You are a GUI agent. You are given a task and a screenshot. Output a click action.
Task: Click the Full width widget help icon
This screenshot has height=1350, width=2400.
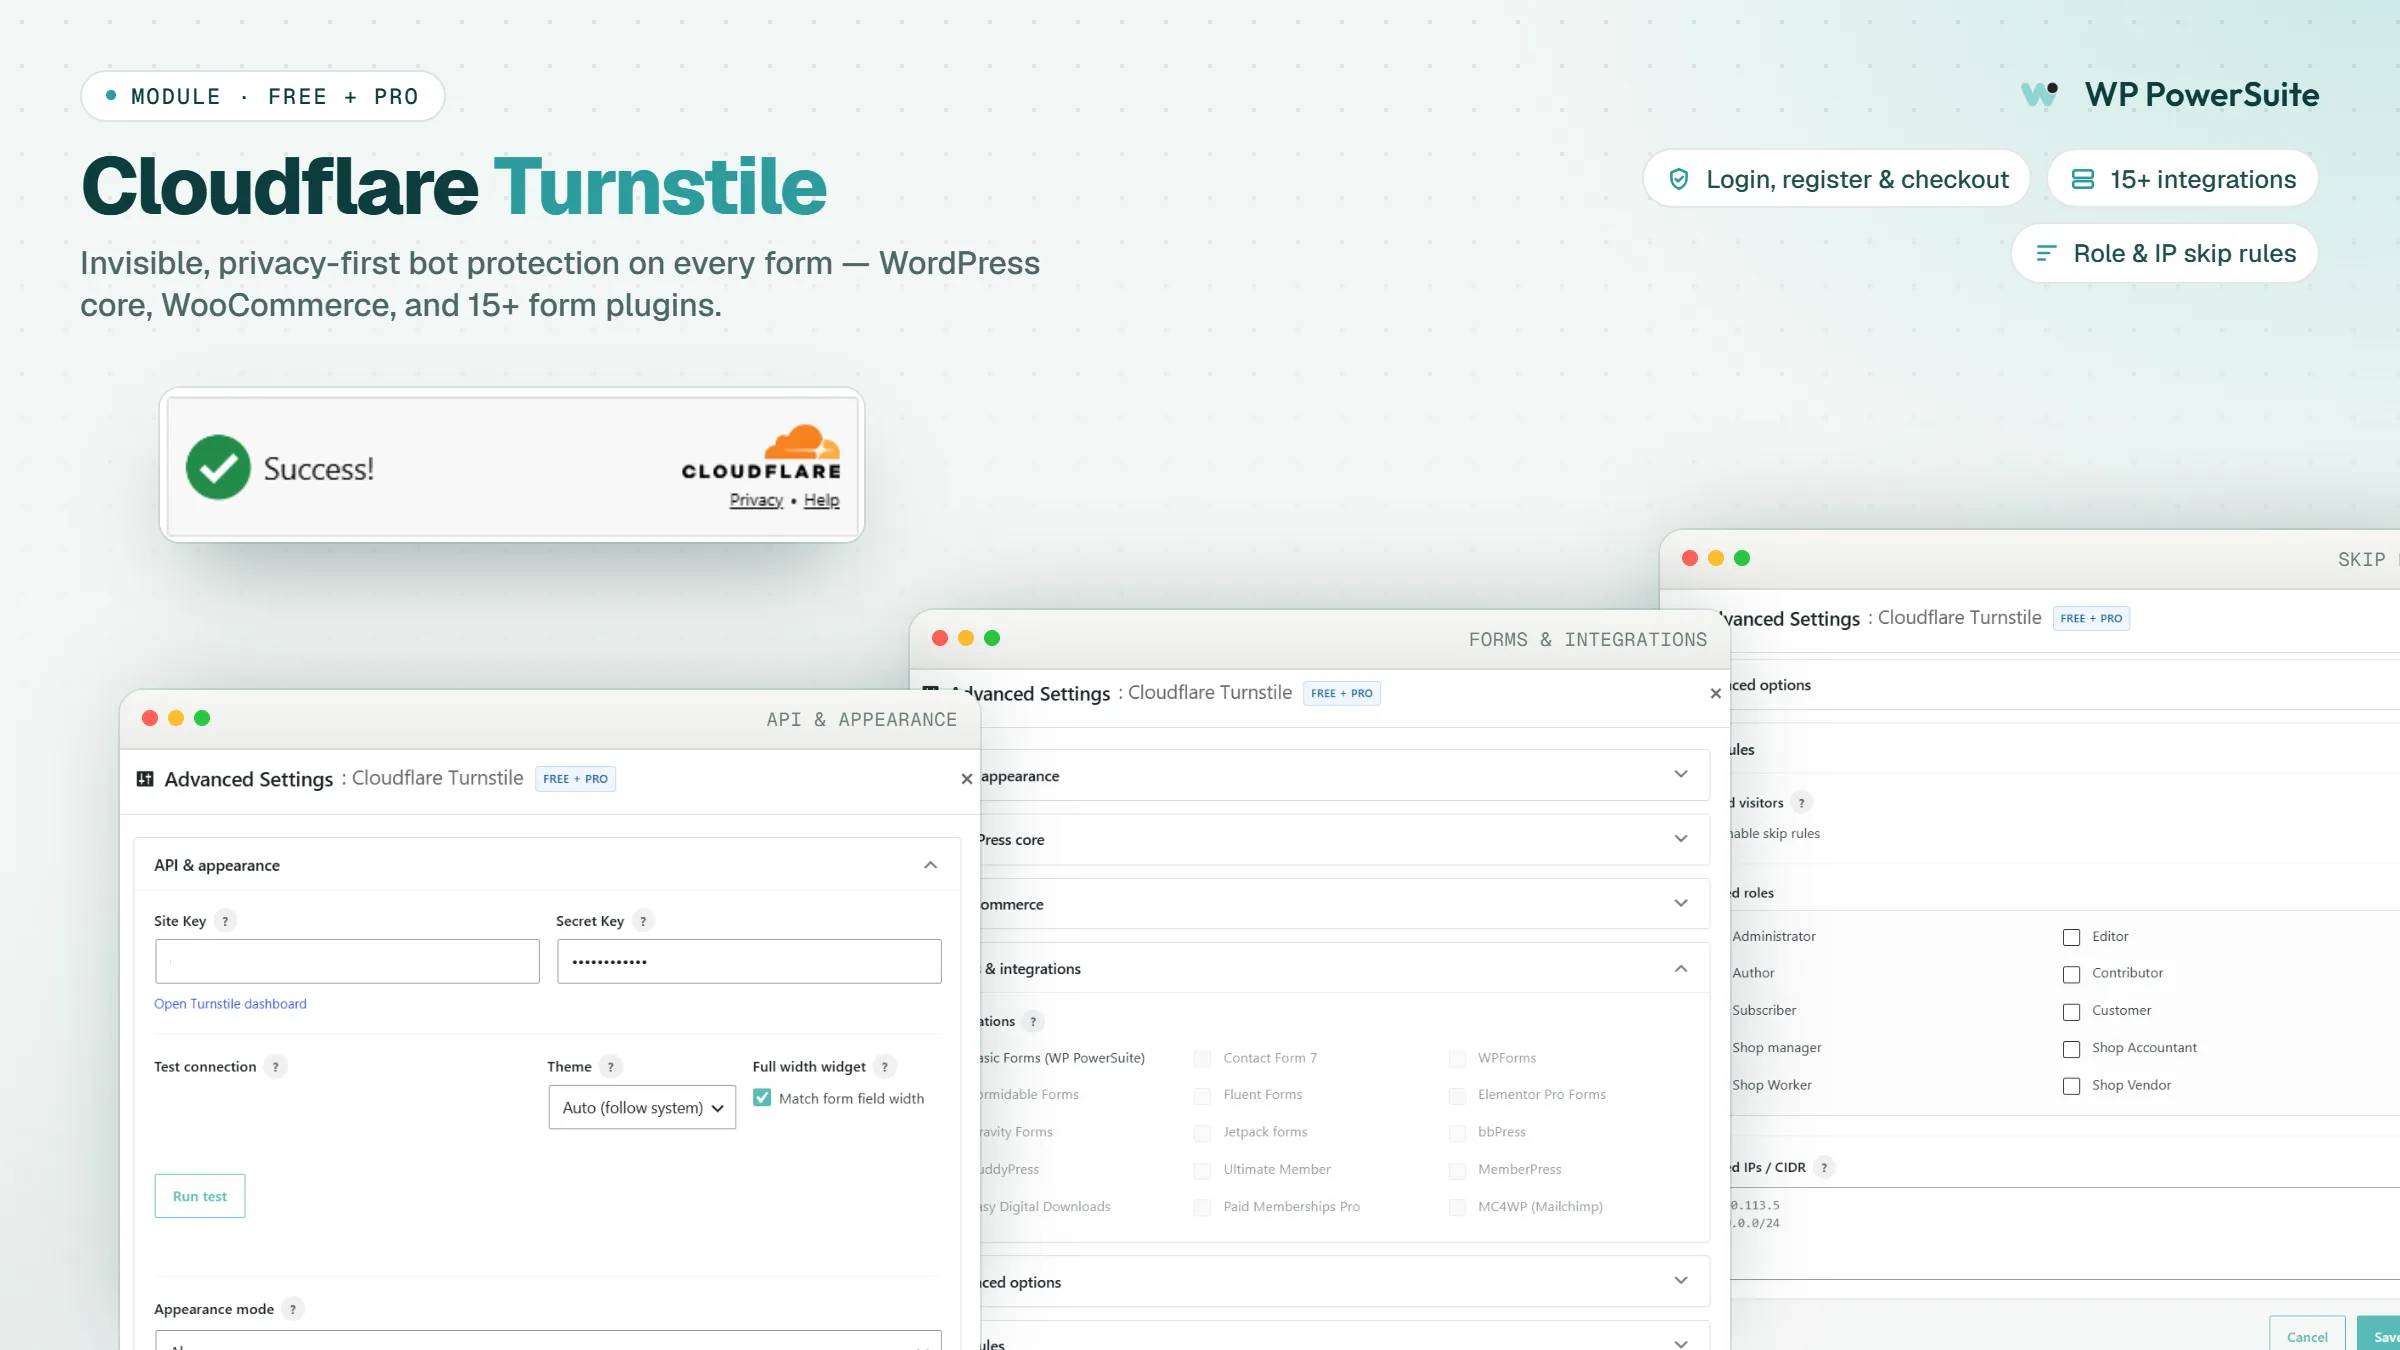click(884, 1067)
